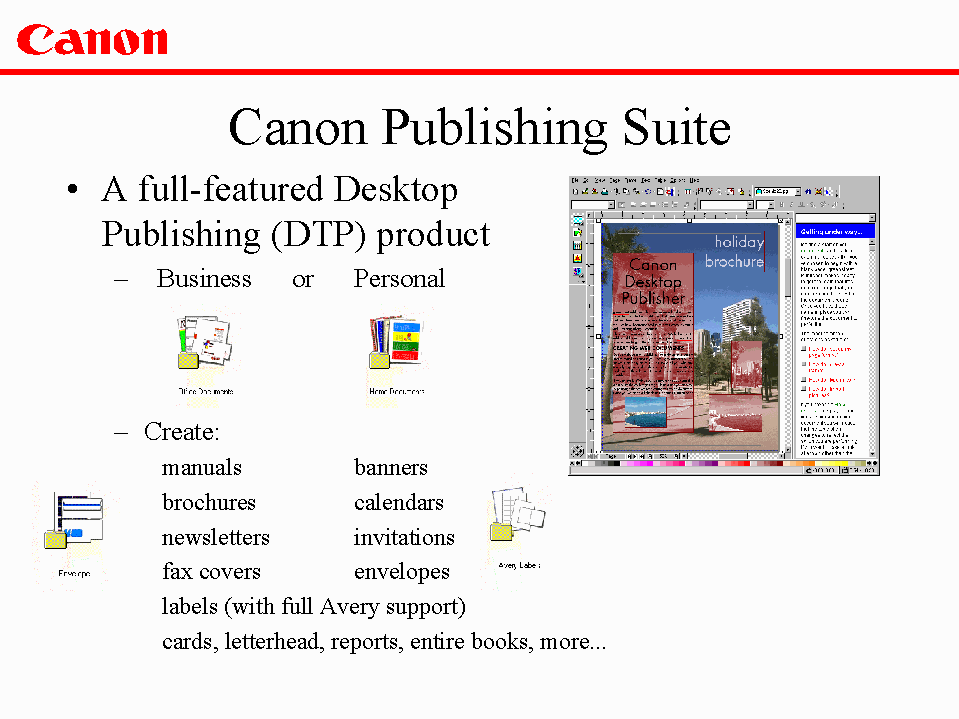Expand the help panel topic dropdown

871,217
